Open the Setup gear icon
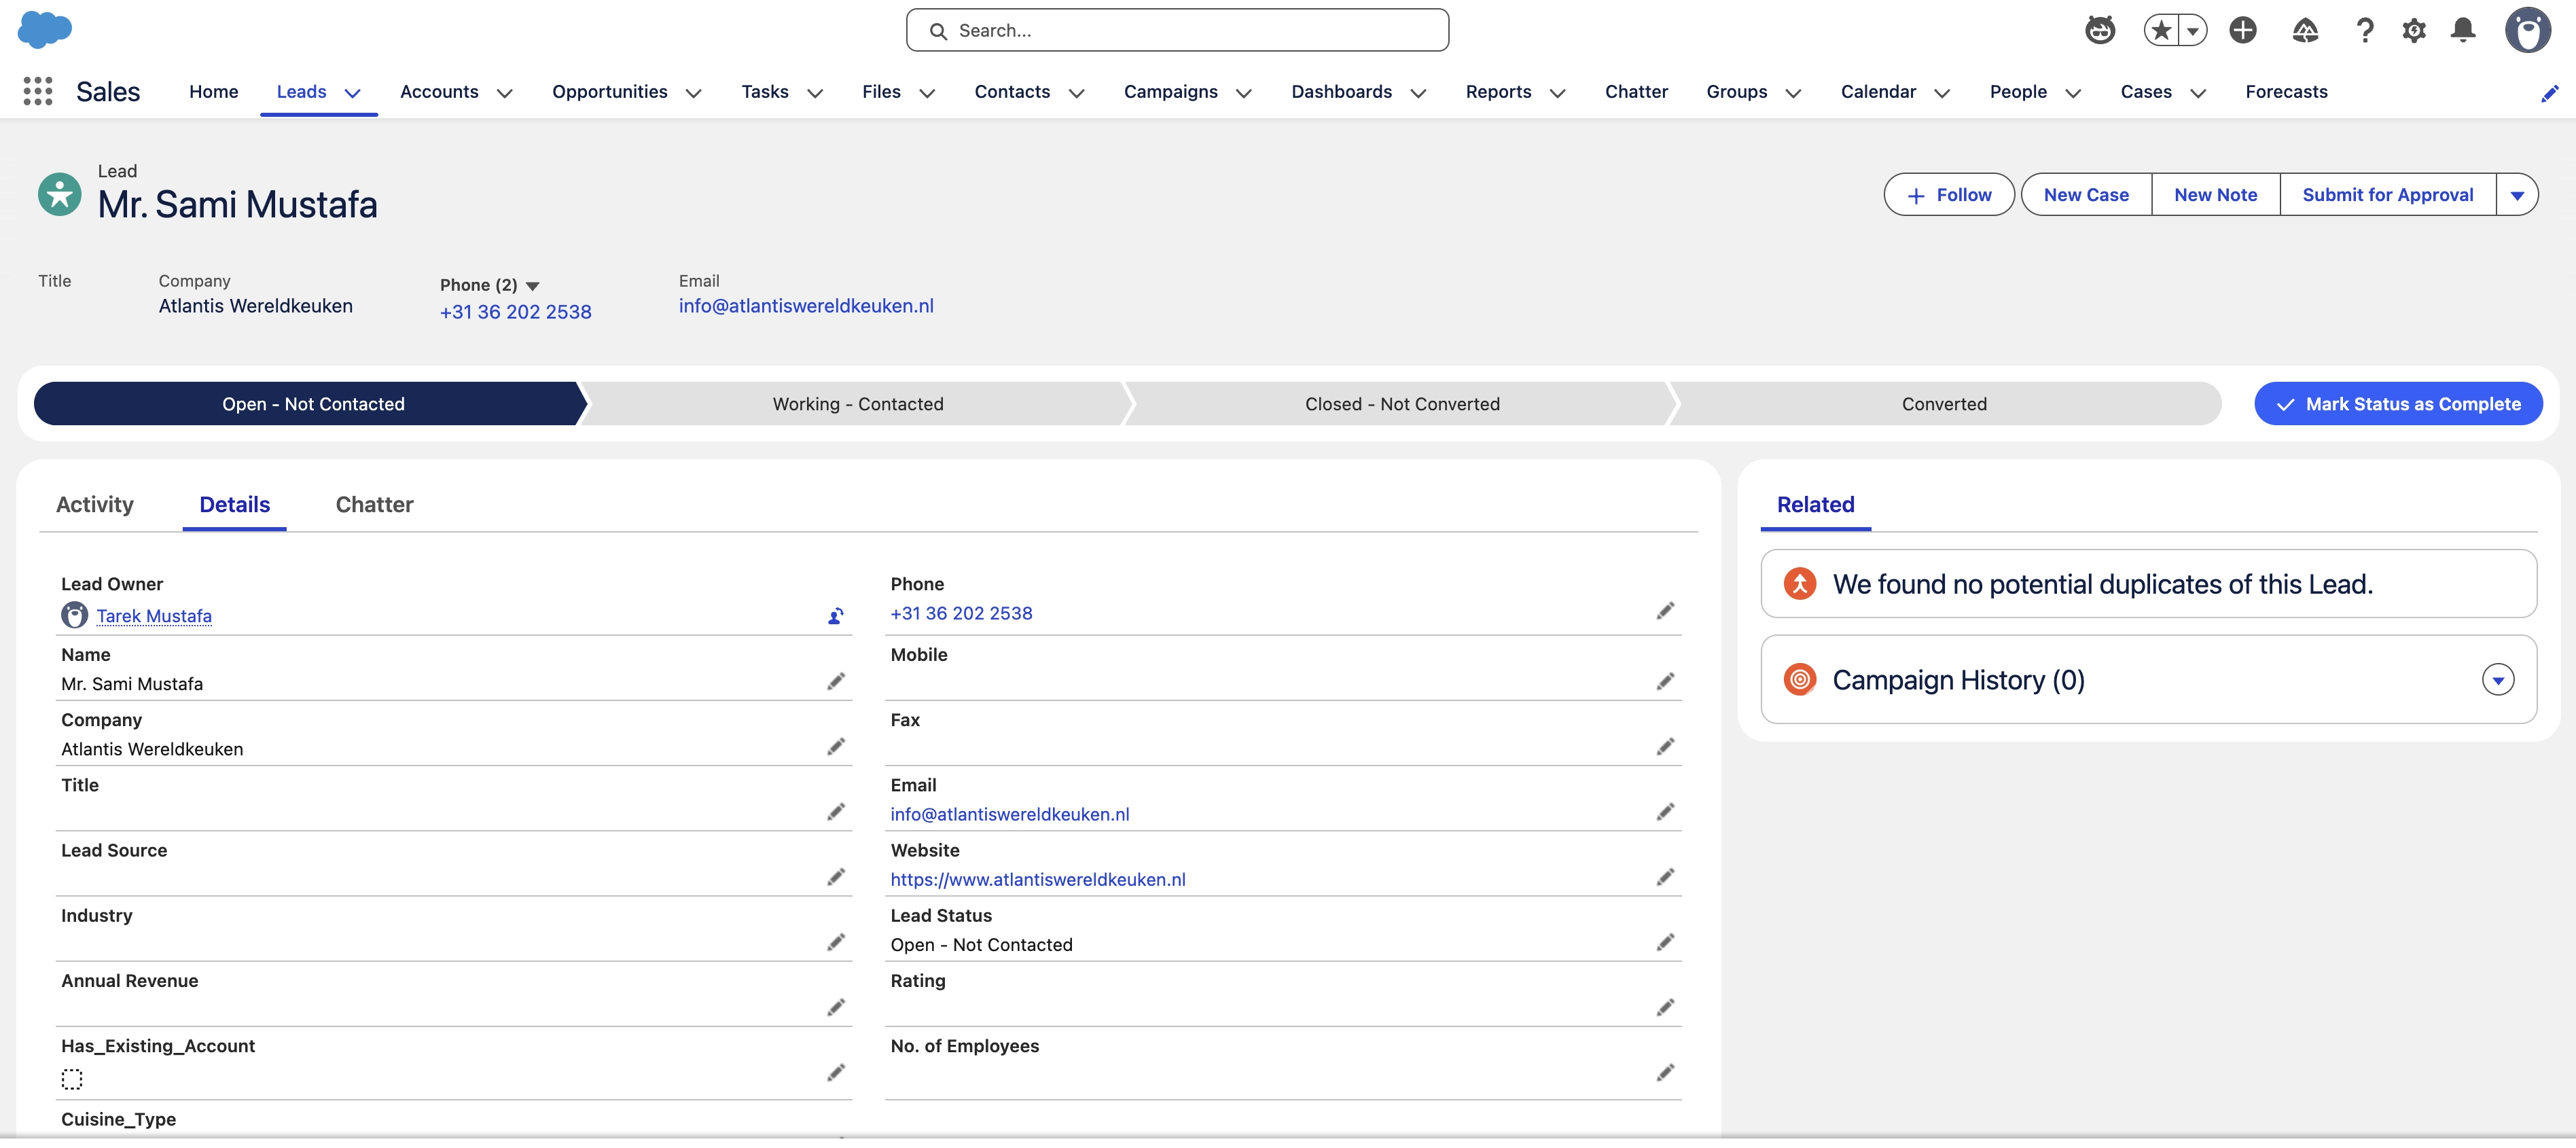The width and height of the screenshot is (2576, 1148). tap(2413, 30)
